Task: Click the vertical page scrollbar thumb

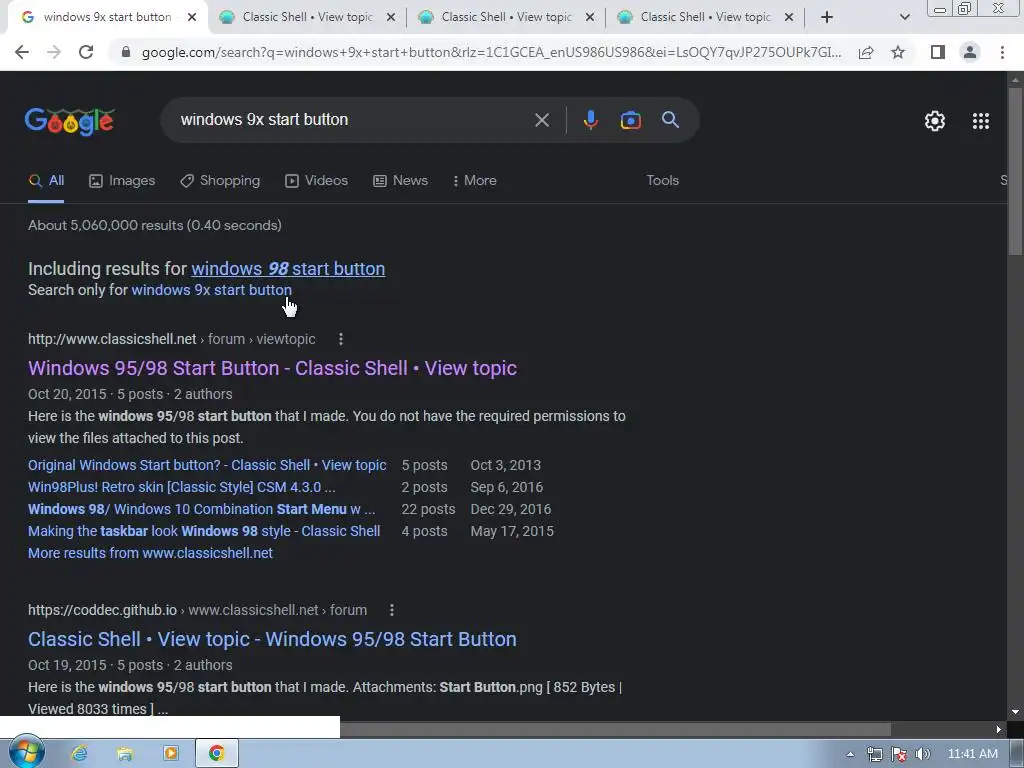Action: [x=1015, y=171]
